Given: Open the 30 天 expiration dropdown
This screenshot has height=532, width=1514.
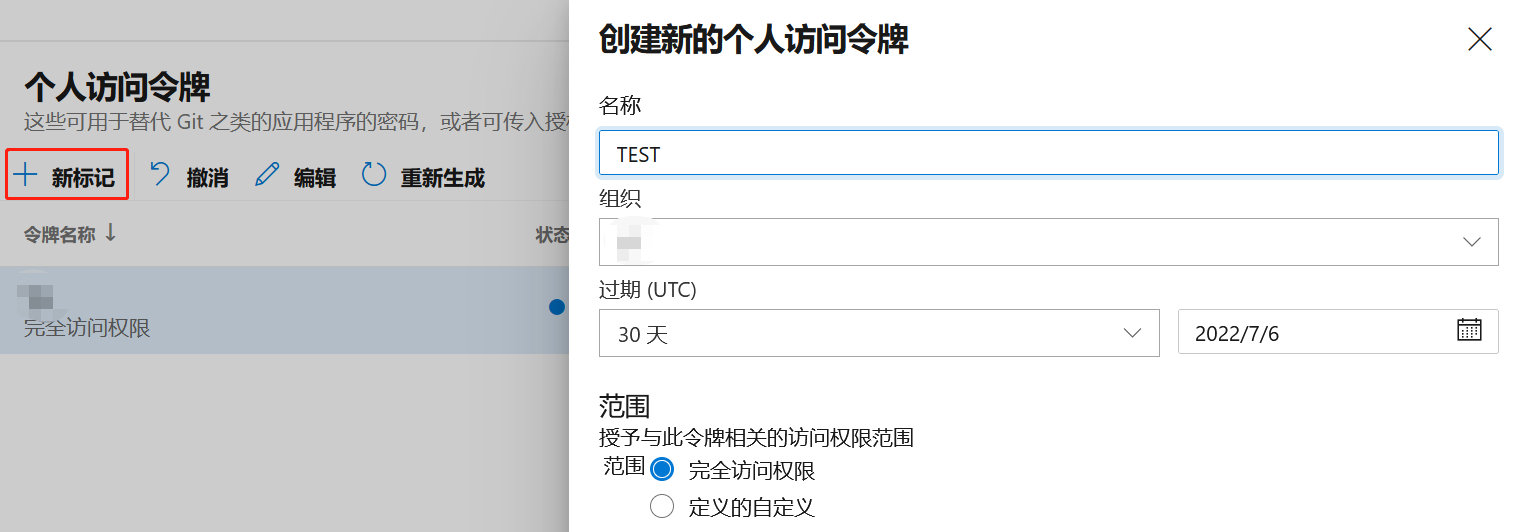Looking at the screenshot, I should click(x=879, y=333).
